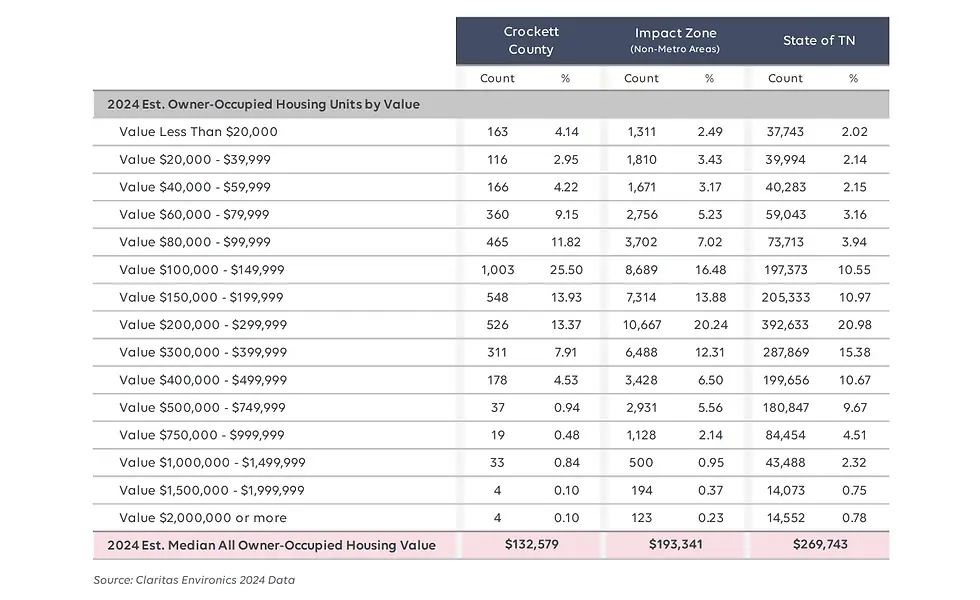The width and height of the screenshot is (980, 600).
Task: Select Impact Zone count 7,314 cell
Action: coord(641,298)
